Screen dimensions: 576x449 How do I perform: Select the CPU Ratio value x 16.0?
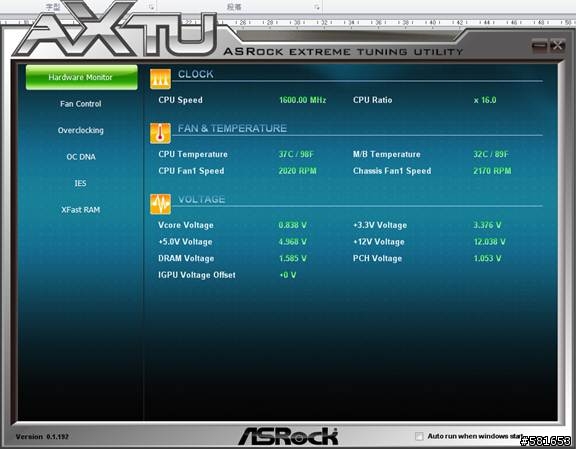click(485, 100)
